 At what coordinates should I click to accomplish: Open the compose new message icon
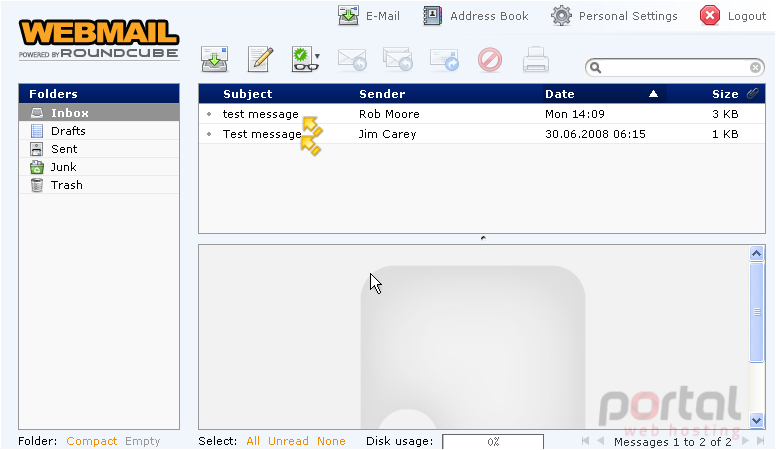pos(260,59)
